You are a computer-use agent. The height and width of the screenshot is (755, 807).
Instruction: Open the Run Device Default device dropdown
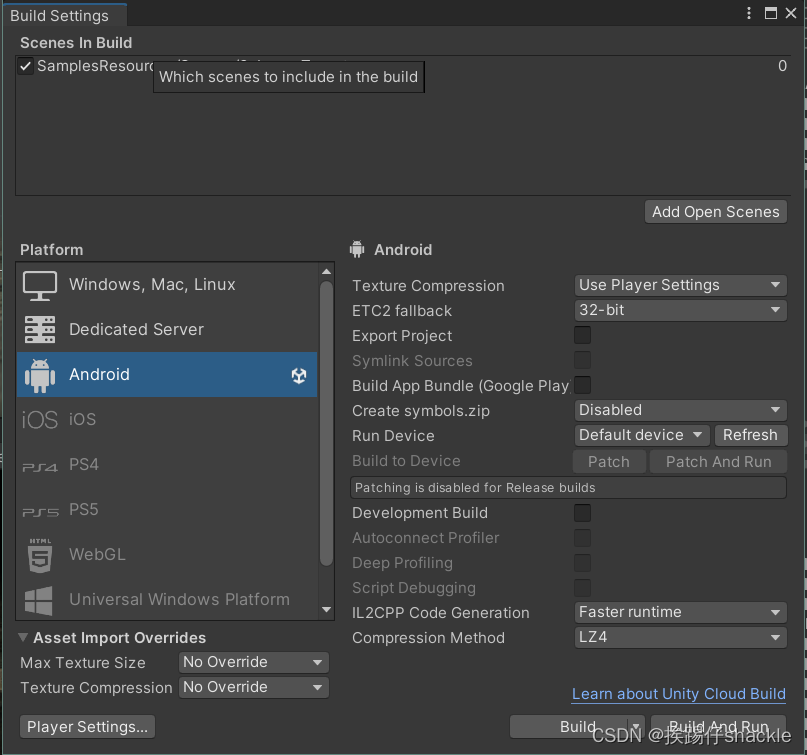pos(642,435)
